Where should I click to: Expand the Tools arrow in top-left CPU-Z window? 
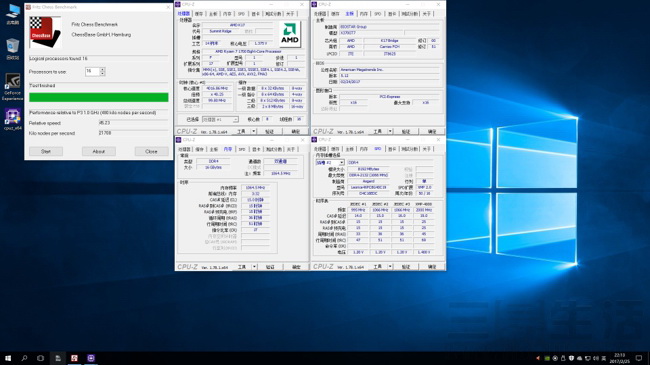pyautogui.click(x=254, y=131)
